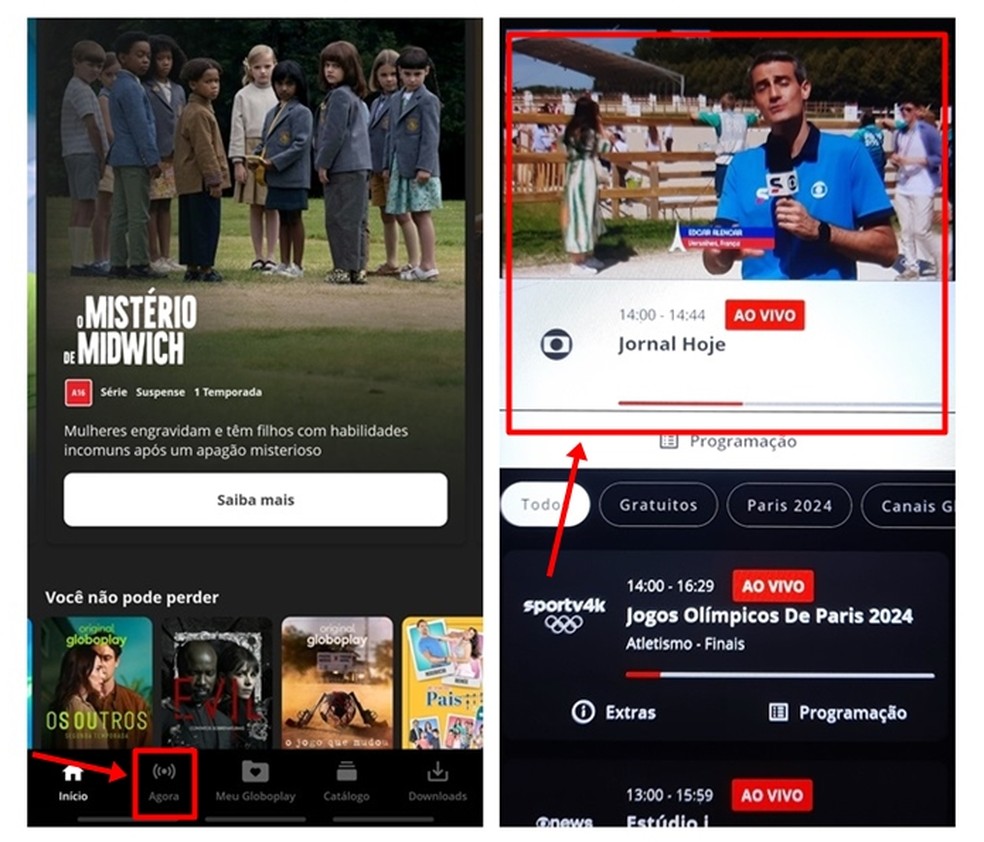The height and width of the screenshot is (842, 984).
Task: Select the Canais Globo filter chip
Action: 909,506
